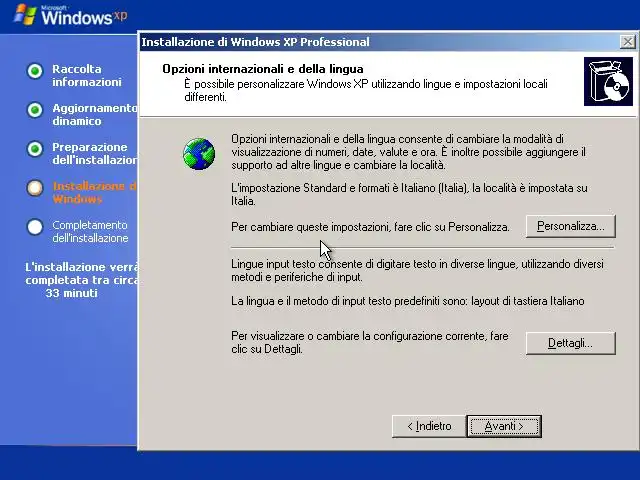This screenshot has width=640, height=480.
Task: Click the Raccolta informazioni step indicator
Action: click(35, 71)
